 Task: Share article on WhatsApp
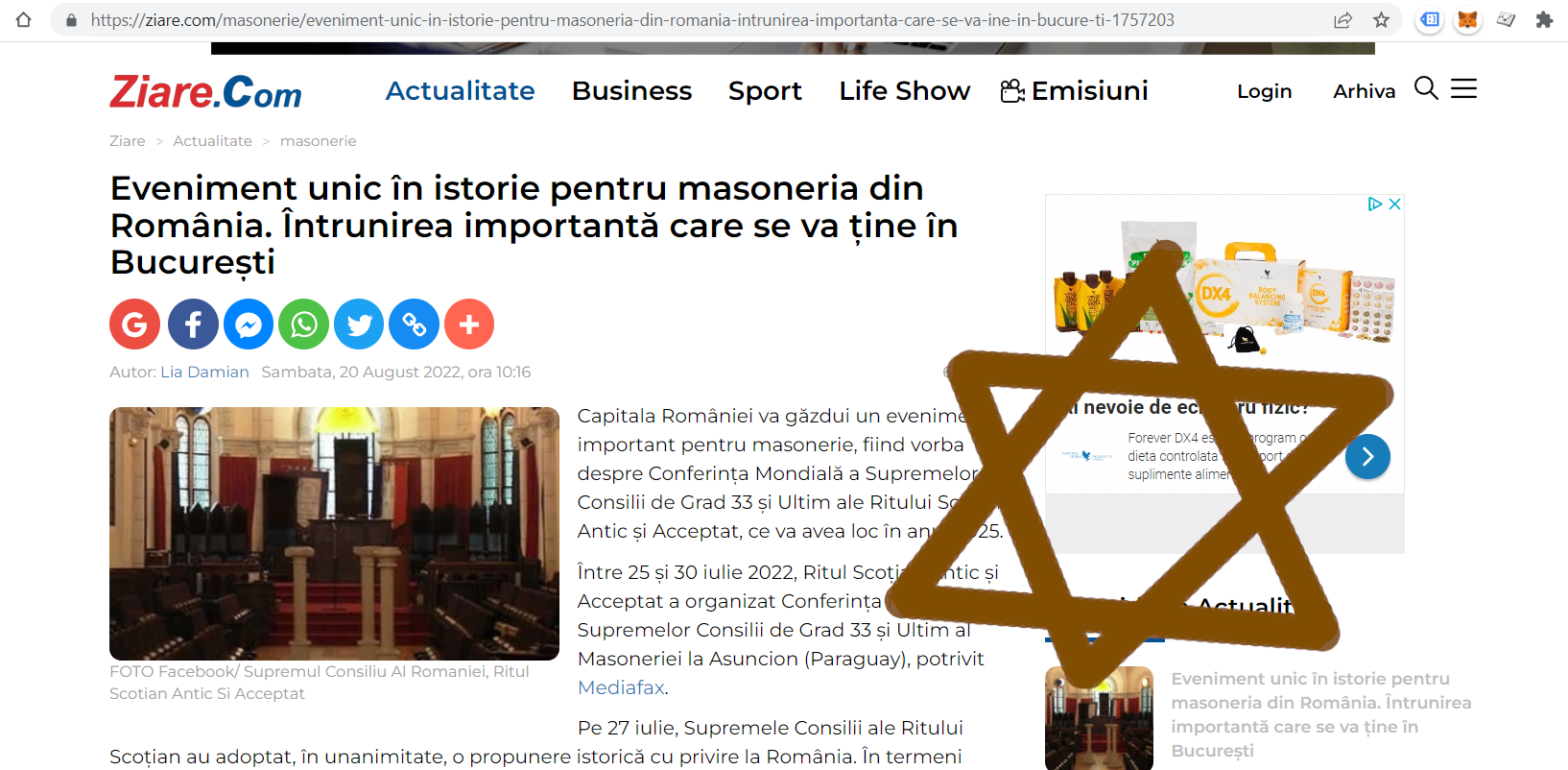coord(304,324)
